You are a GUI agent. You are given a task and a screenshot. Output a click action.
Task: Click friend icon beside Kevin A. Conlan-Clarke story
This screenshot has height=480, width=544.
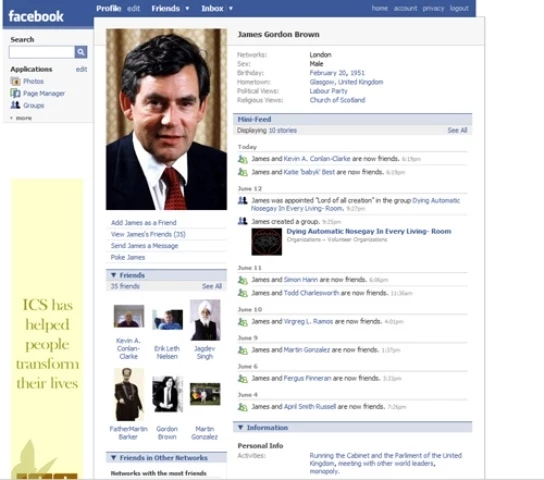[243, 159]
